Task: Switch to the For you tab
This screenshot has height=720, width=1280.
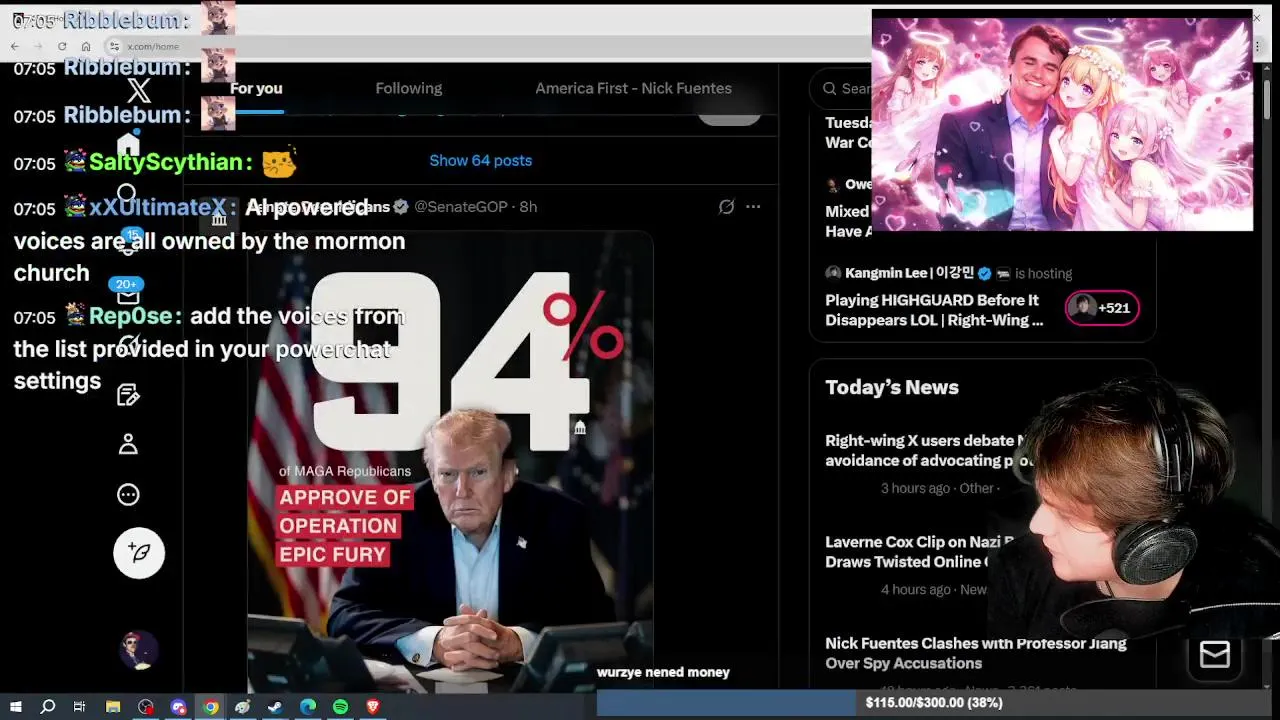Action: pyautogui.click(x=256, y=88)
